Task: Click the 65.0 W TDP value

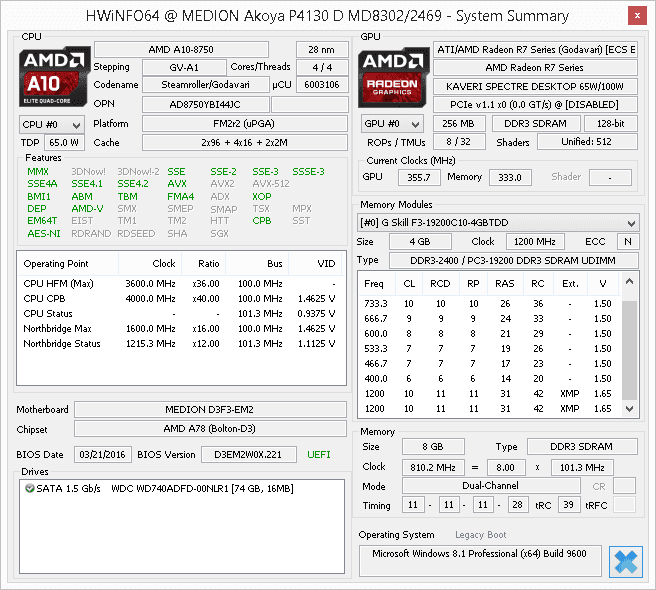Action: pyautogui.click(x=64, y=143)
